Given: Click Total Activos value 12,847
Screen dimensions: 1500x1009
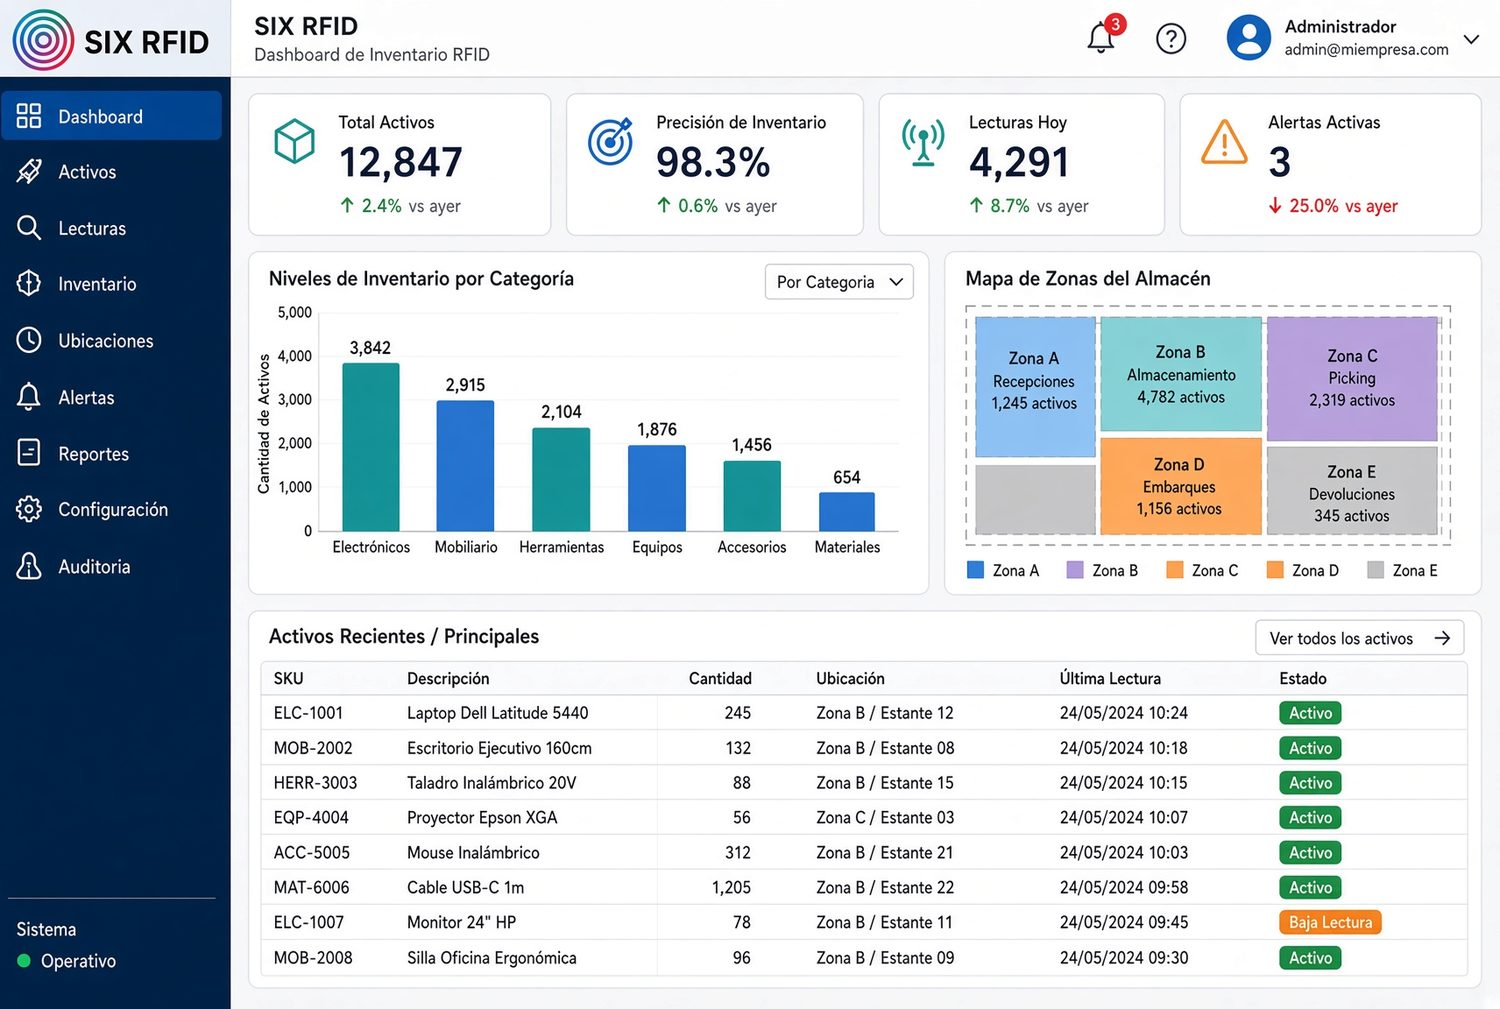Looking at the screenshot, I should click(400, 162).
